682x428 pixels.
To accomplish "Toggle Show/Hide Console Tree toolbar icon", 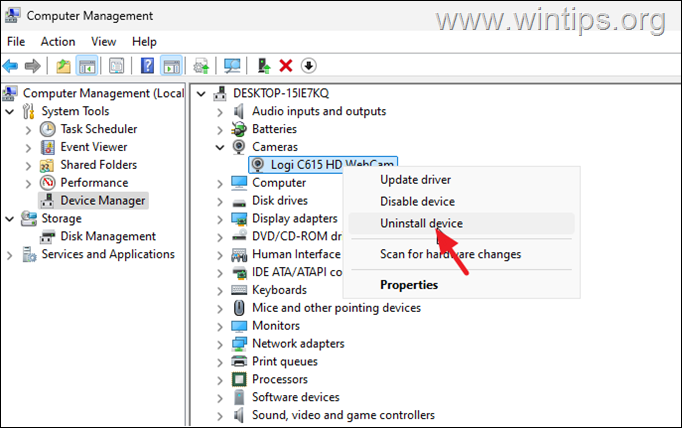I will (x=87, y=66).
